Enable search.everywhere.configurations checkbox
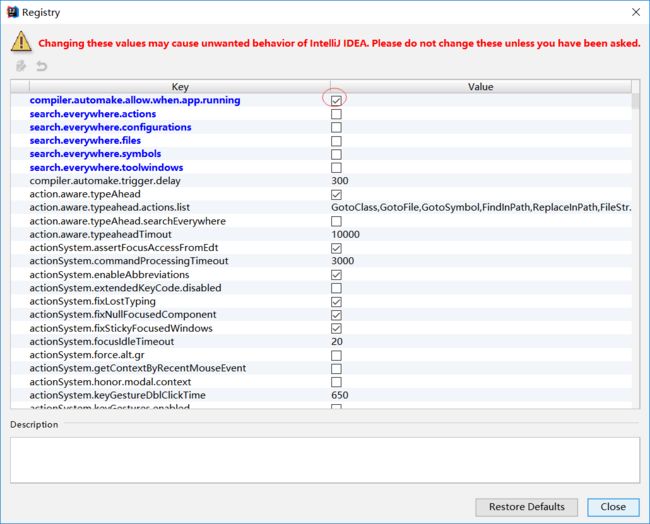The image size is (650, 524). (x=336, y=127)
